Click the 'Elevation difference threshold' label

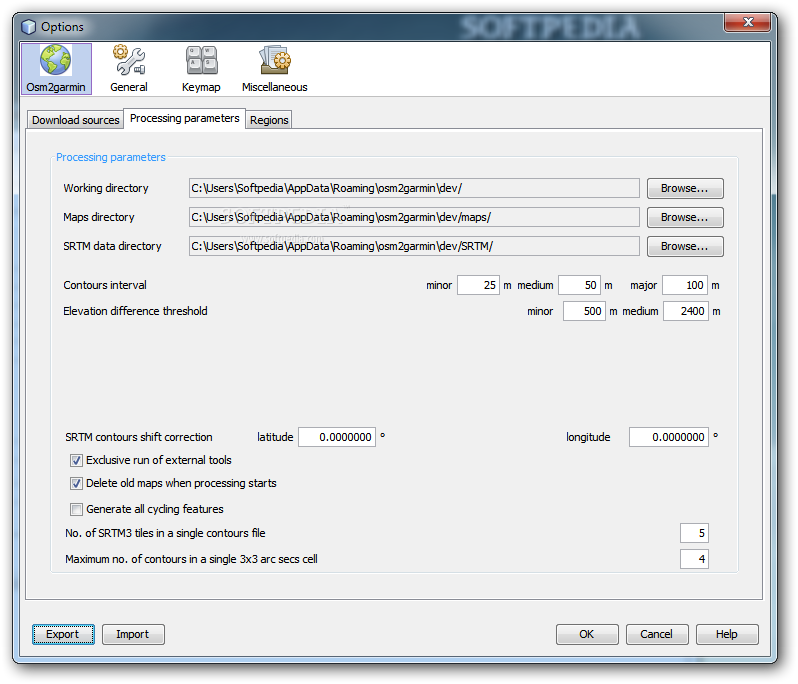pos(135,311)
